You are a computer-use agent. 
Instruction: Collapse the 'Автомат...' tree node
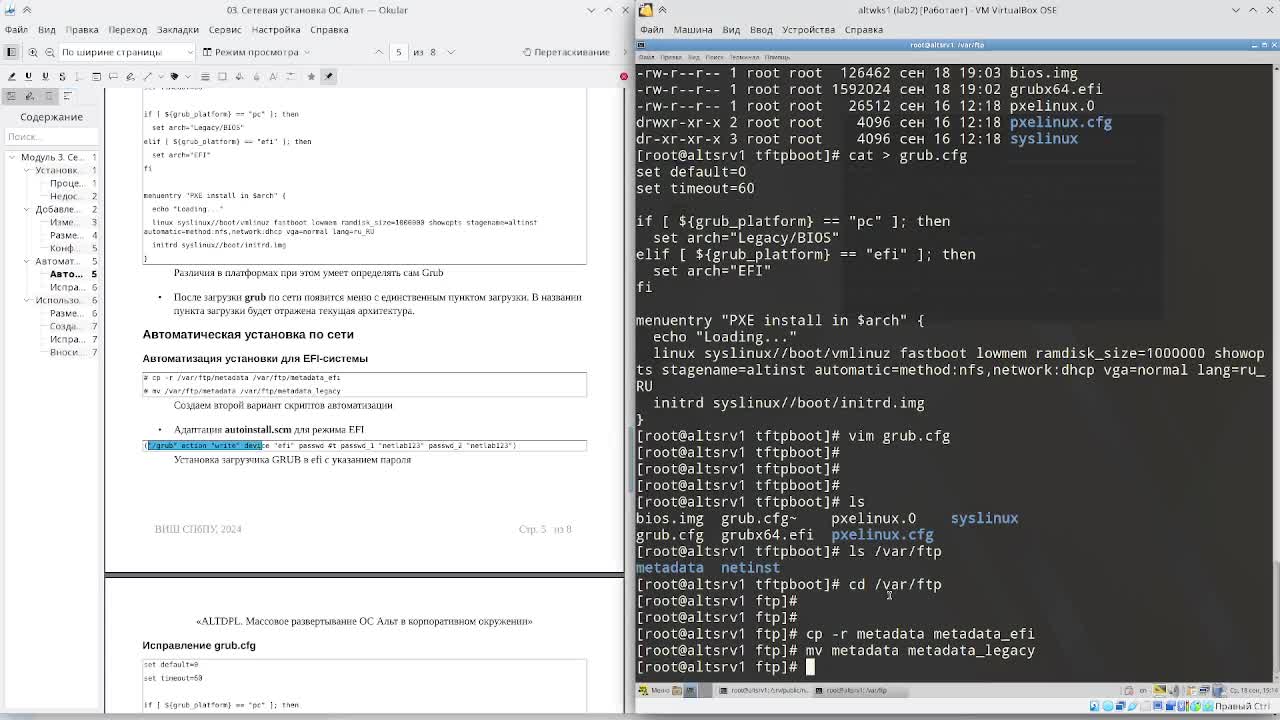pos(27,261)
